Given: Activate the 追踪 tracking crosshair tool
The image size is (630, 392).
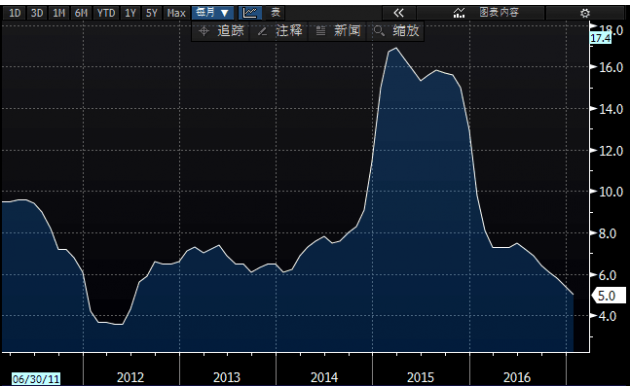Looking at the screenshot, I should click(x=221, y=31).
